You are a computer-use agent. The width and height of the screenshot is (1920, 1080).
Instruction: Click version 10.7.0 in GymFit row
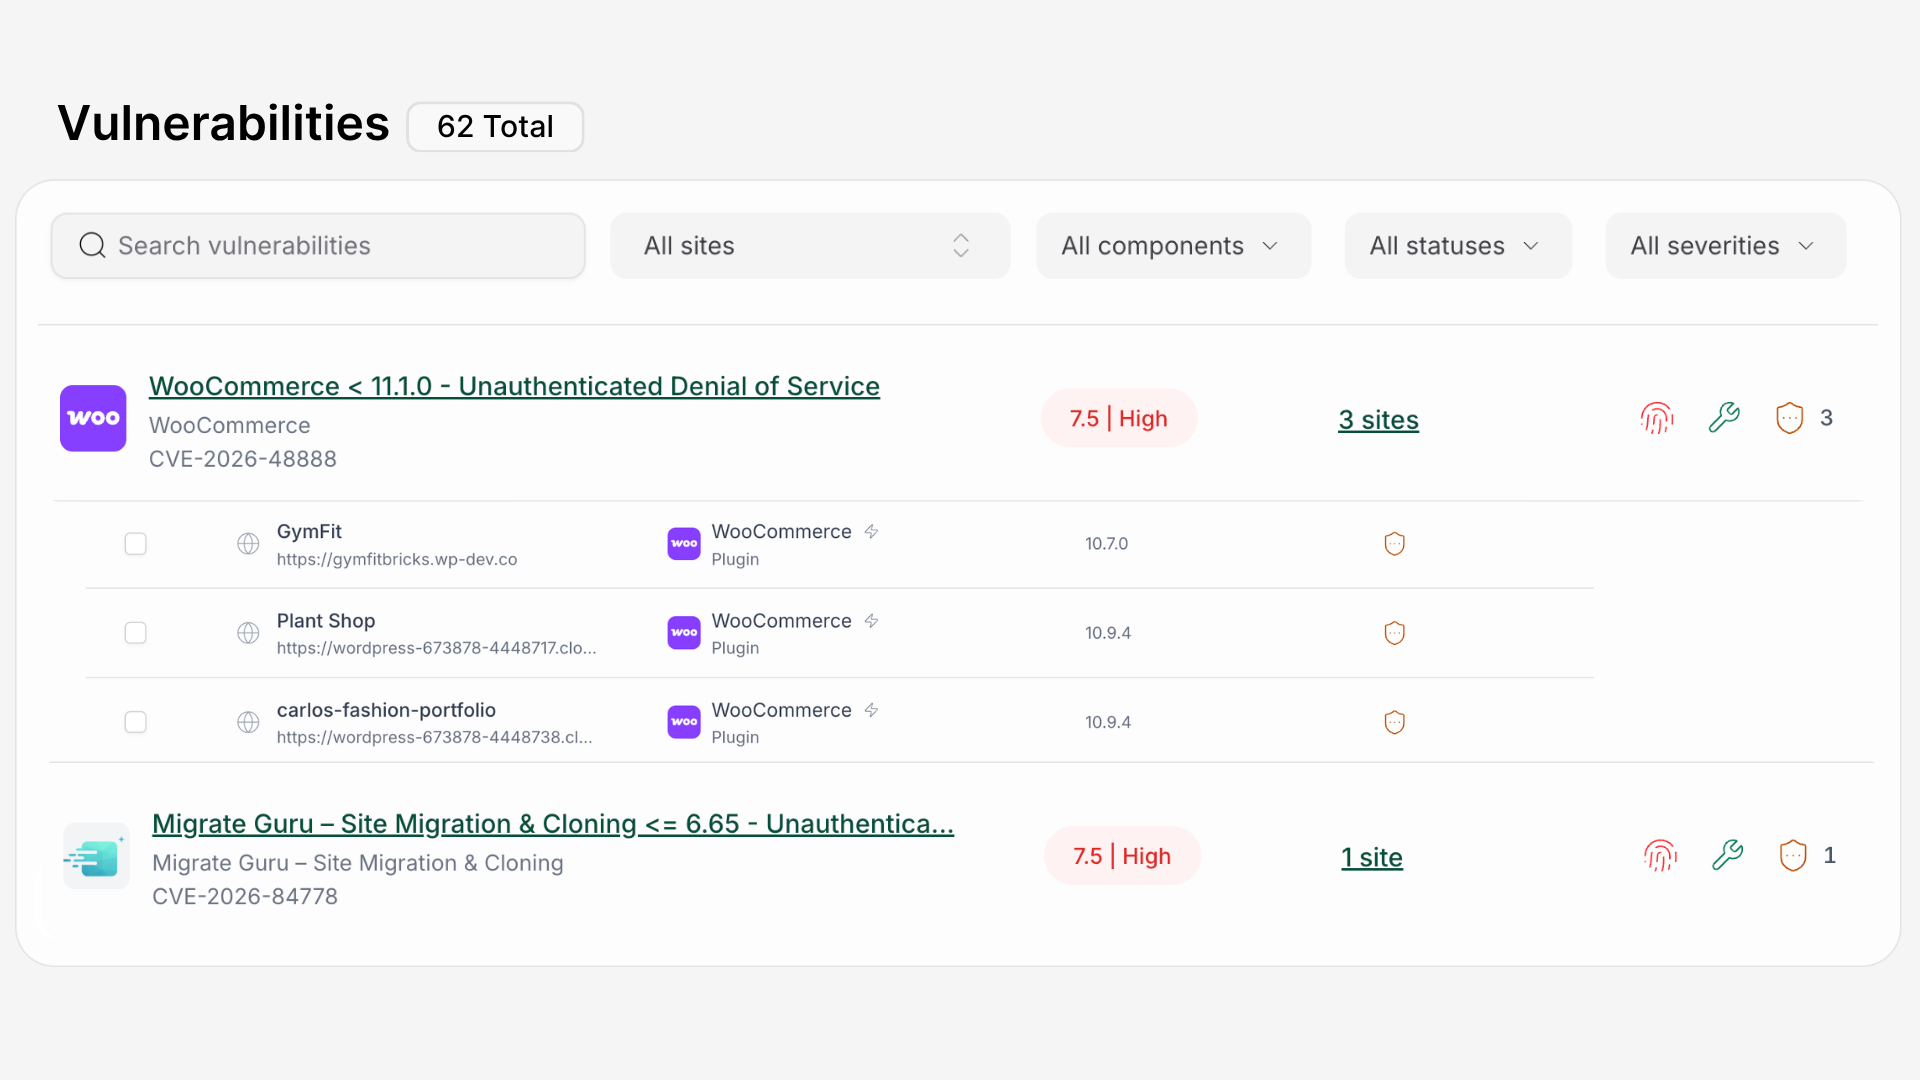click(1106, 544)
